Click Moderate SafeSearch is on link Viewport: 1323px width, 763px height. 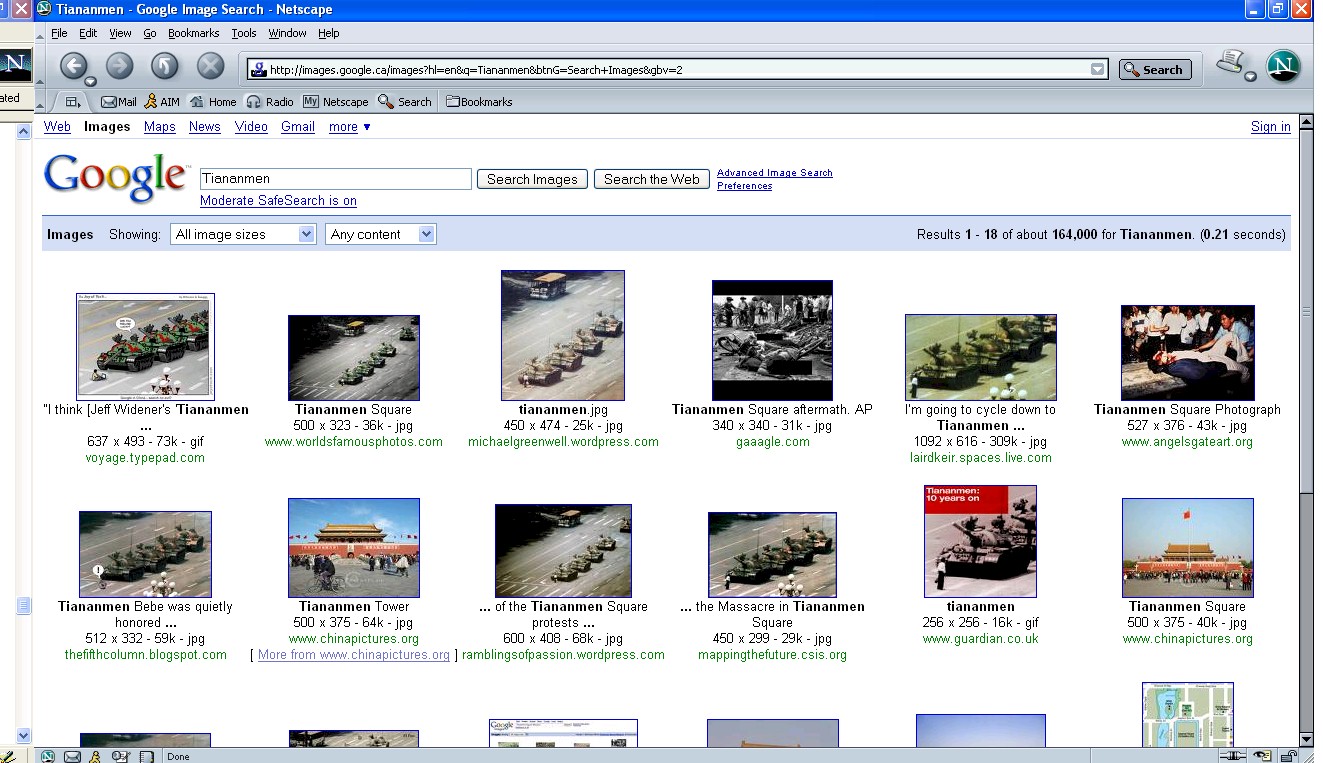pyautogui.click(x=278, y=201)
